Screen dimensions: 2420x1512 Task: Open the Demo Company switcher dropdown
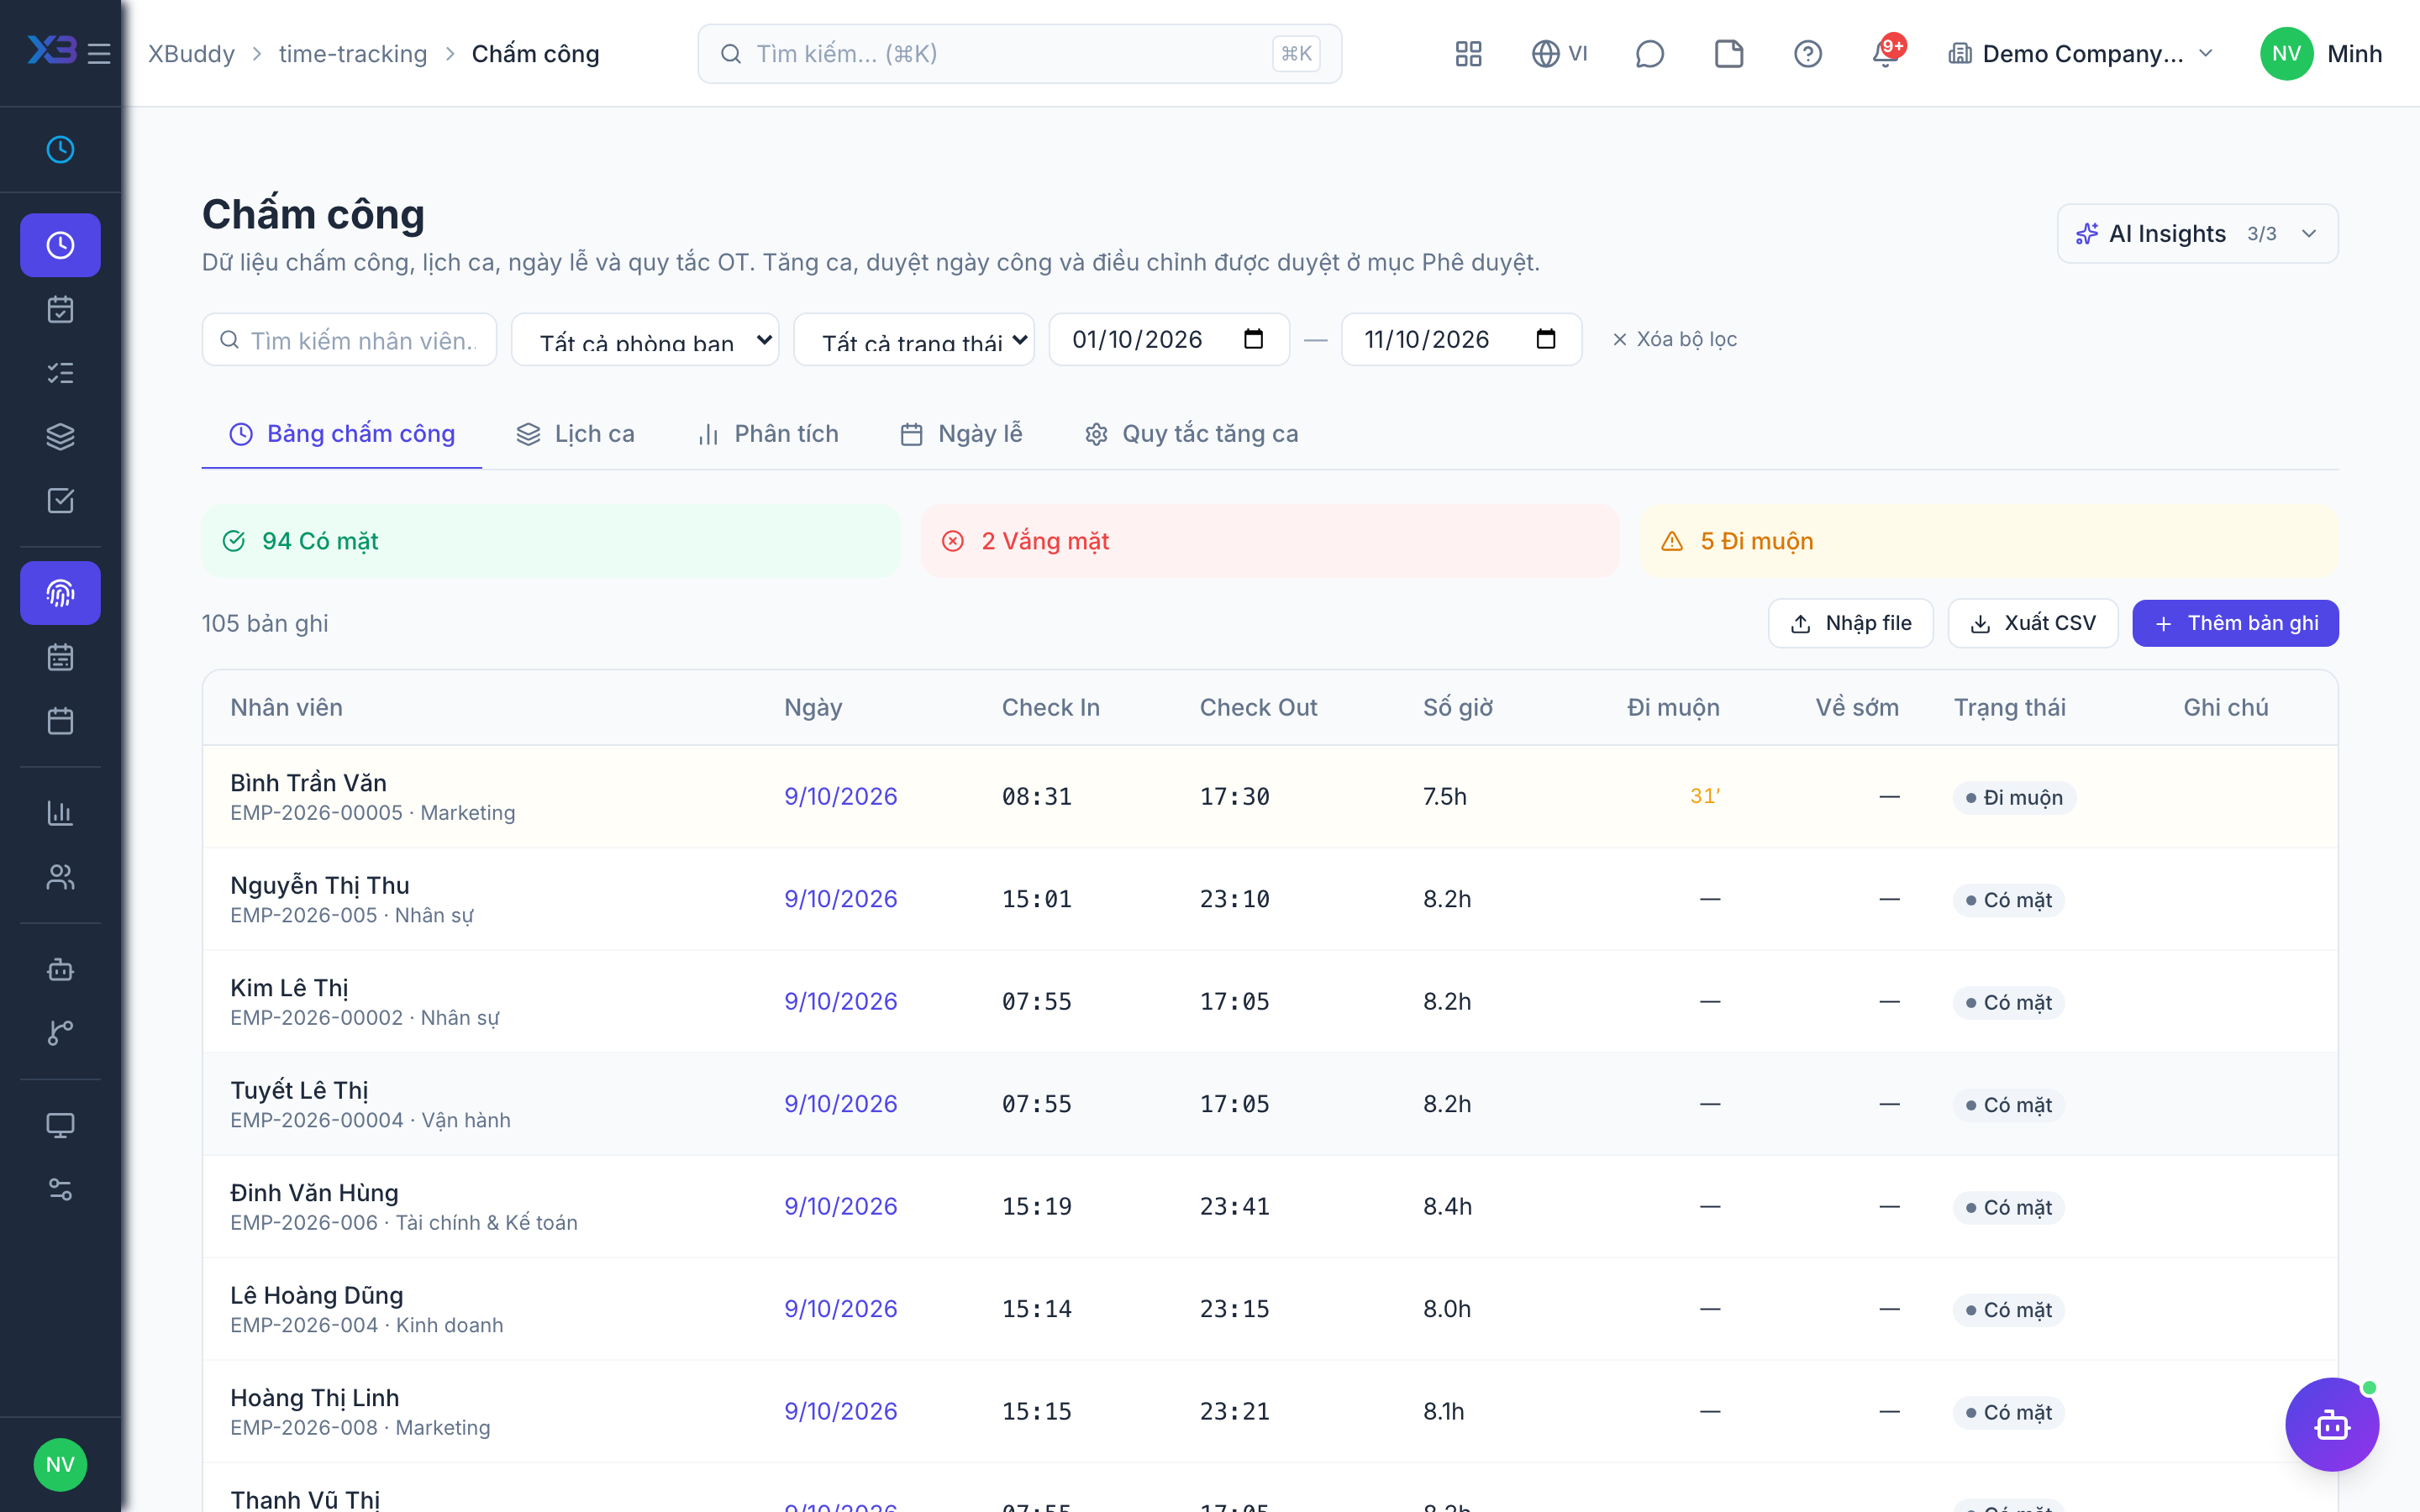click(x=2082, y=54)
